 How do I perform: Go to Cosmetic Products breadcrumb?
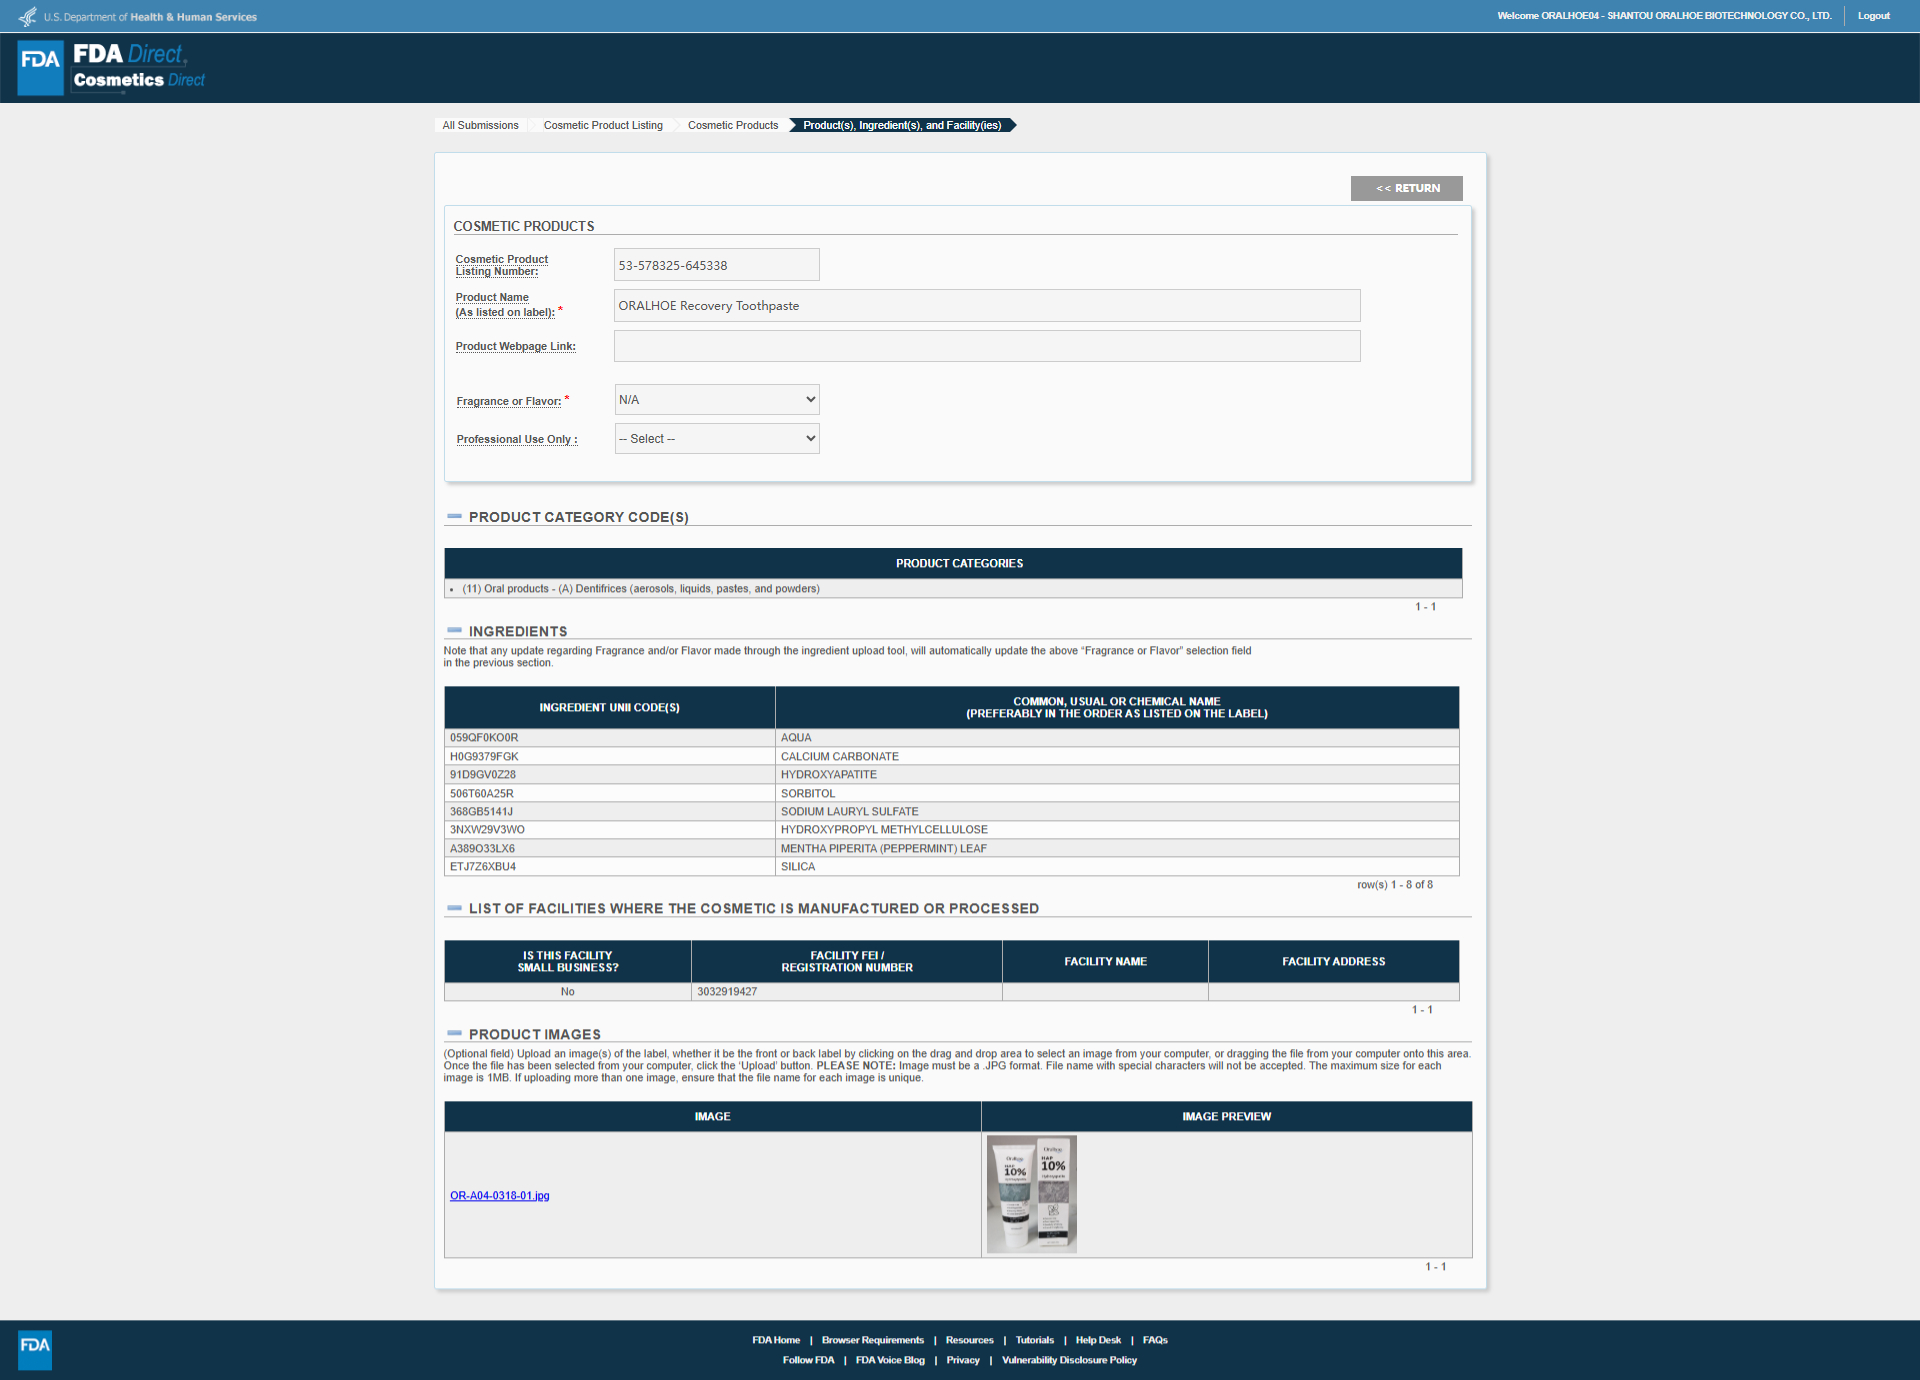pos(733,125)
